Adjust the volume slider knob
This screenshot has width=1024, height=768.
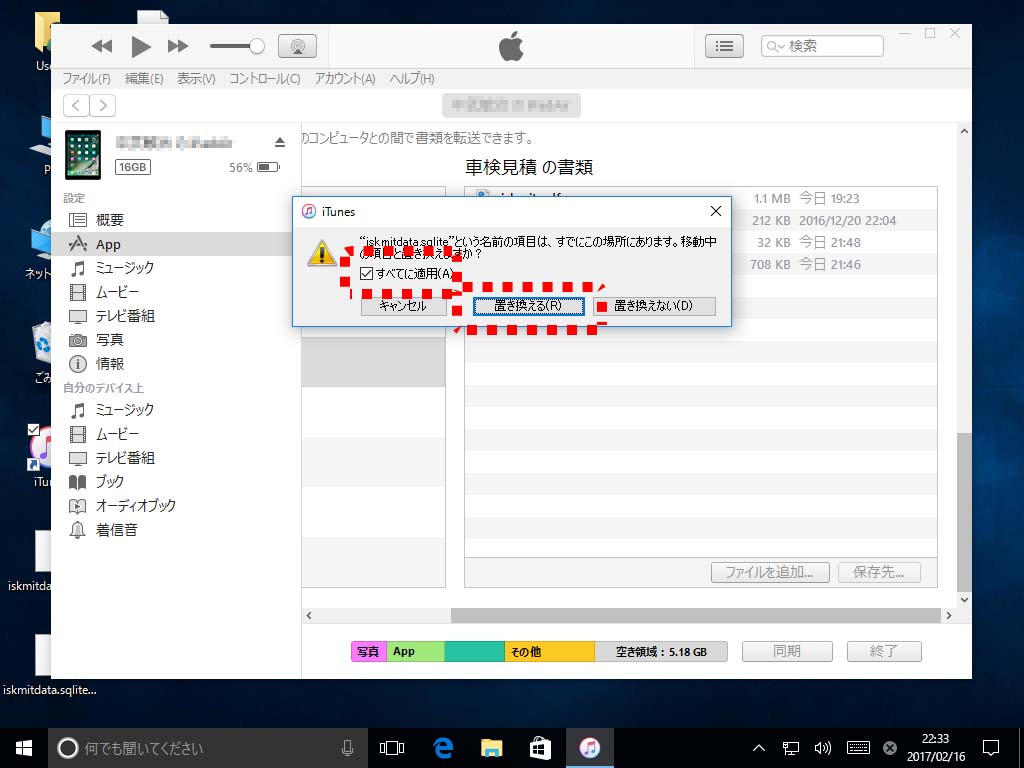coord(257,46)
